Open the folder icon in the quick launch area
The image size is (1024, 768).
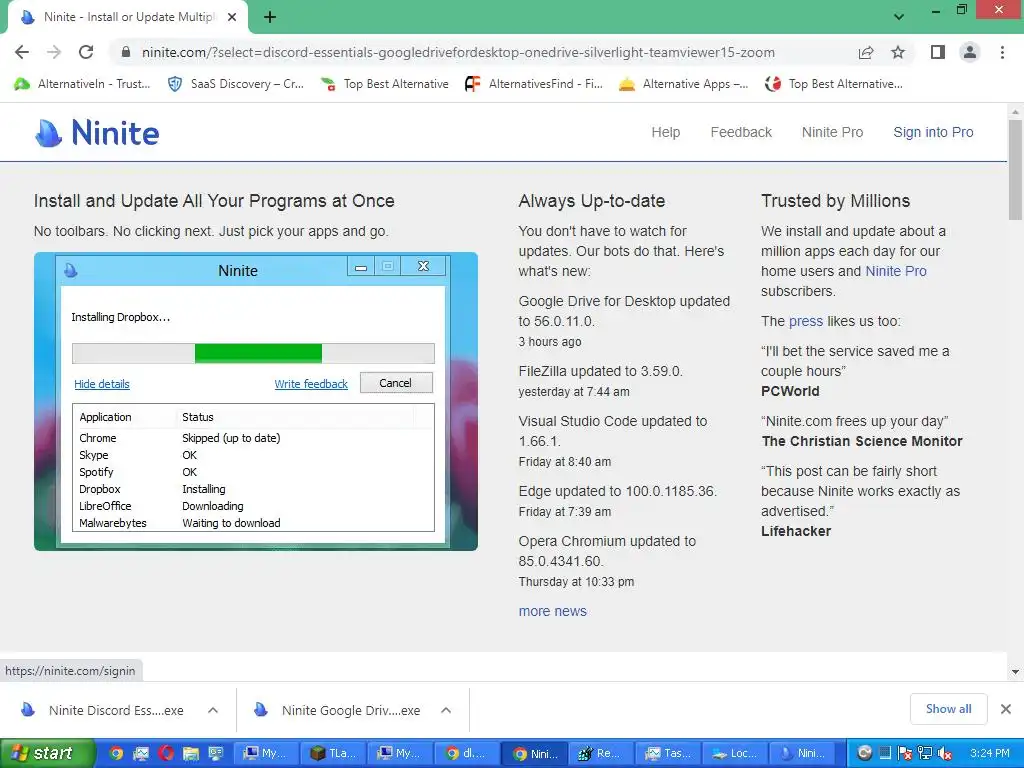click(191, 754)
